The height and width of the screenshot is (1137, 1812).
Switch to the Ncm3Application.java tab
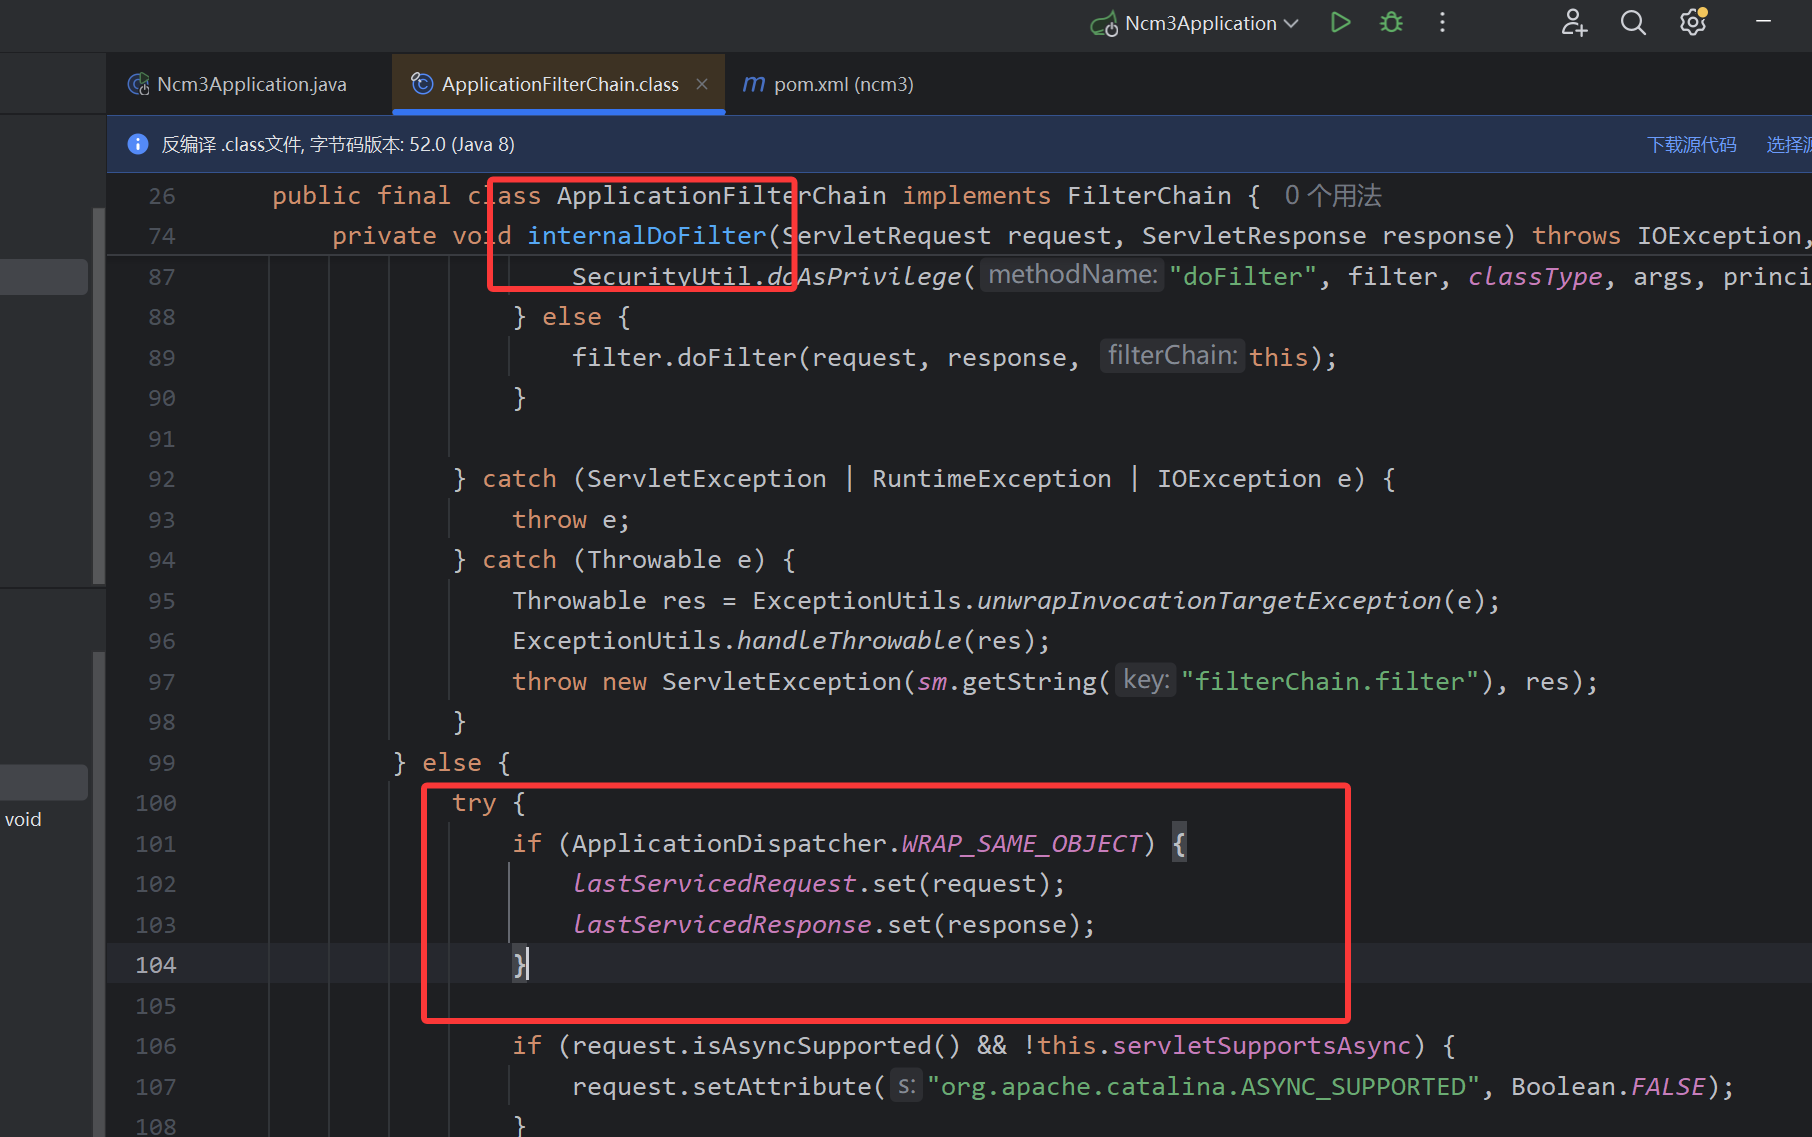251,85
